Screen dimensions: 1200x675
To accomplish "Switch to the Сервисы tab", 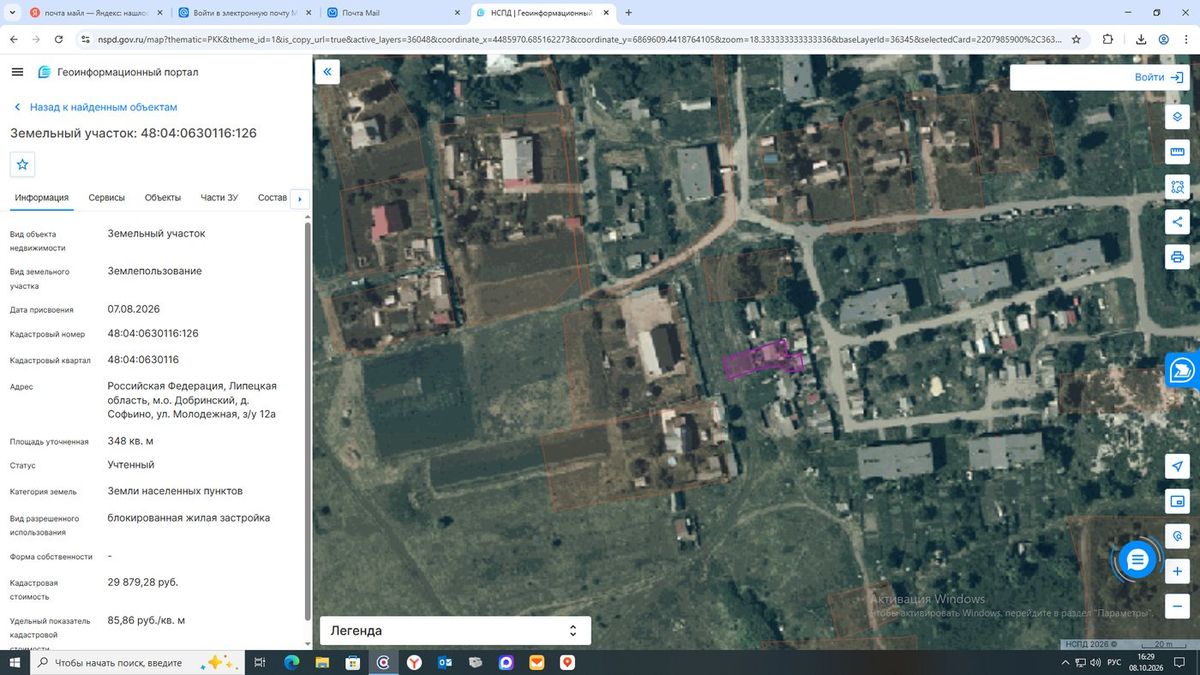I will point(106,198).
